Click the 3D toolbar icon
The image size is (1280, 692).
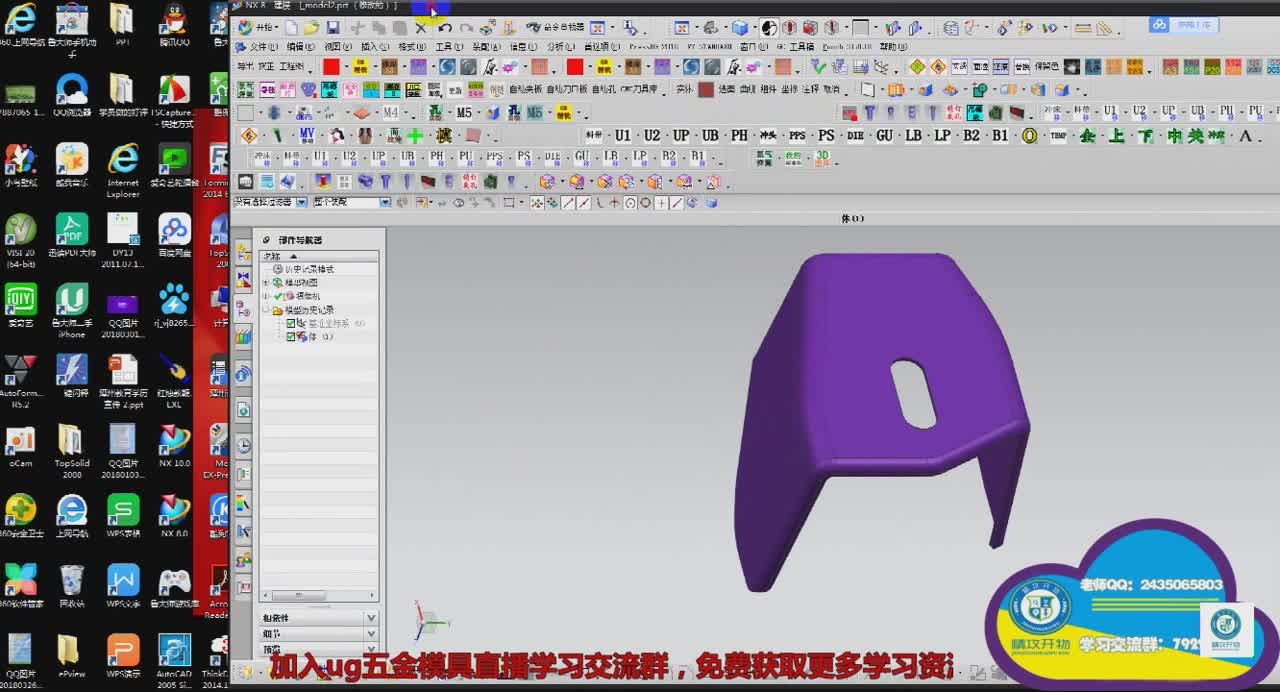(x=822, y=158)
